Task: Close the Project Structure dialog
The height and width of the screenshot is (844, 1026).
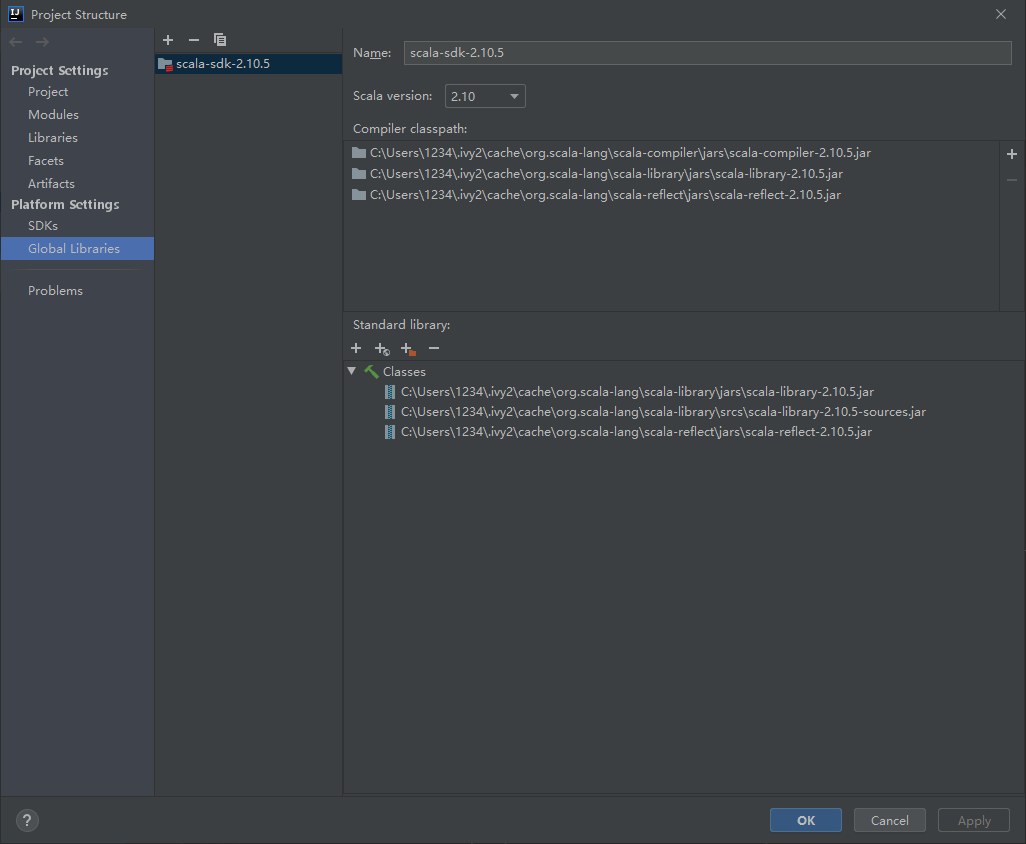Action: [1000, 14]
